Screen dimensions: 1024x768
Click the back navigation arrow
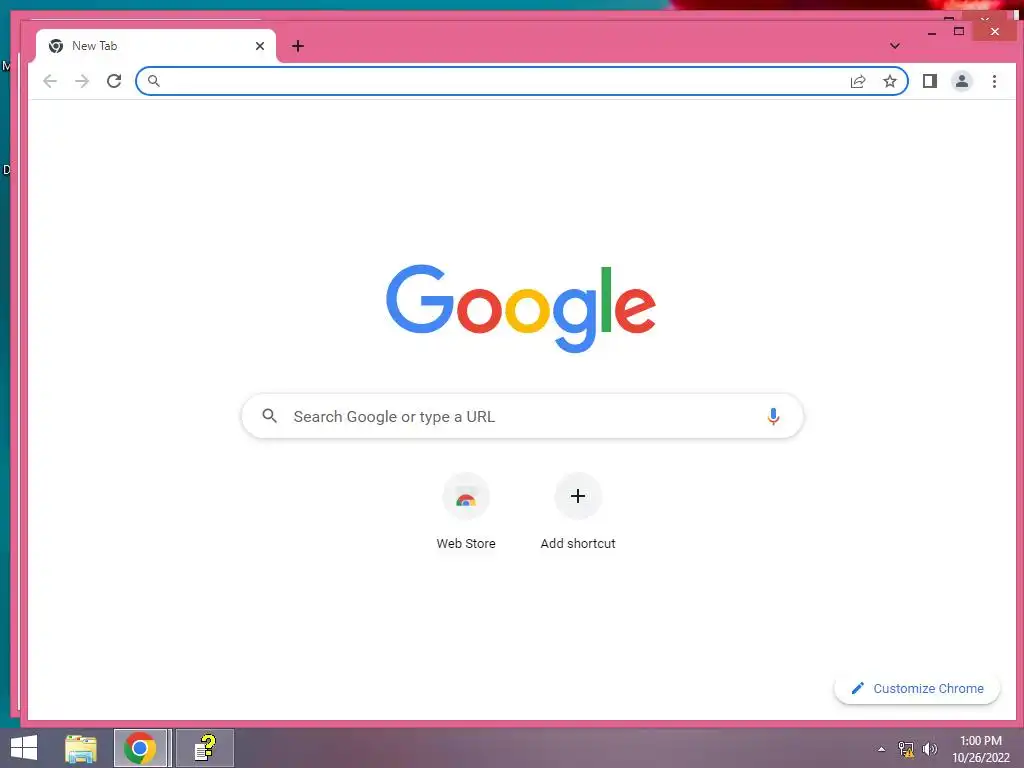click(x=50, y=81)
